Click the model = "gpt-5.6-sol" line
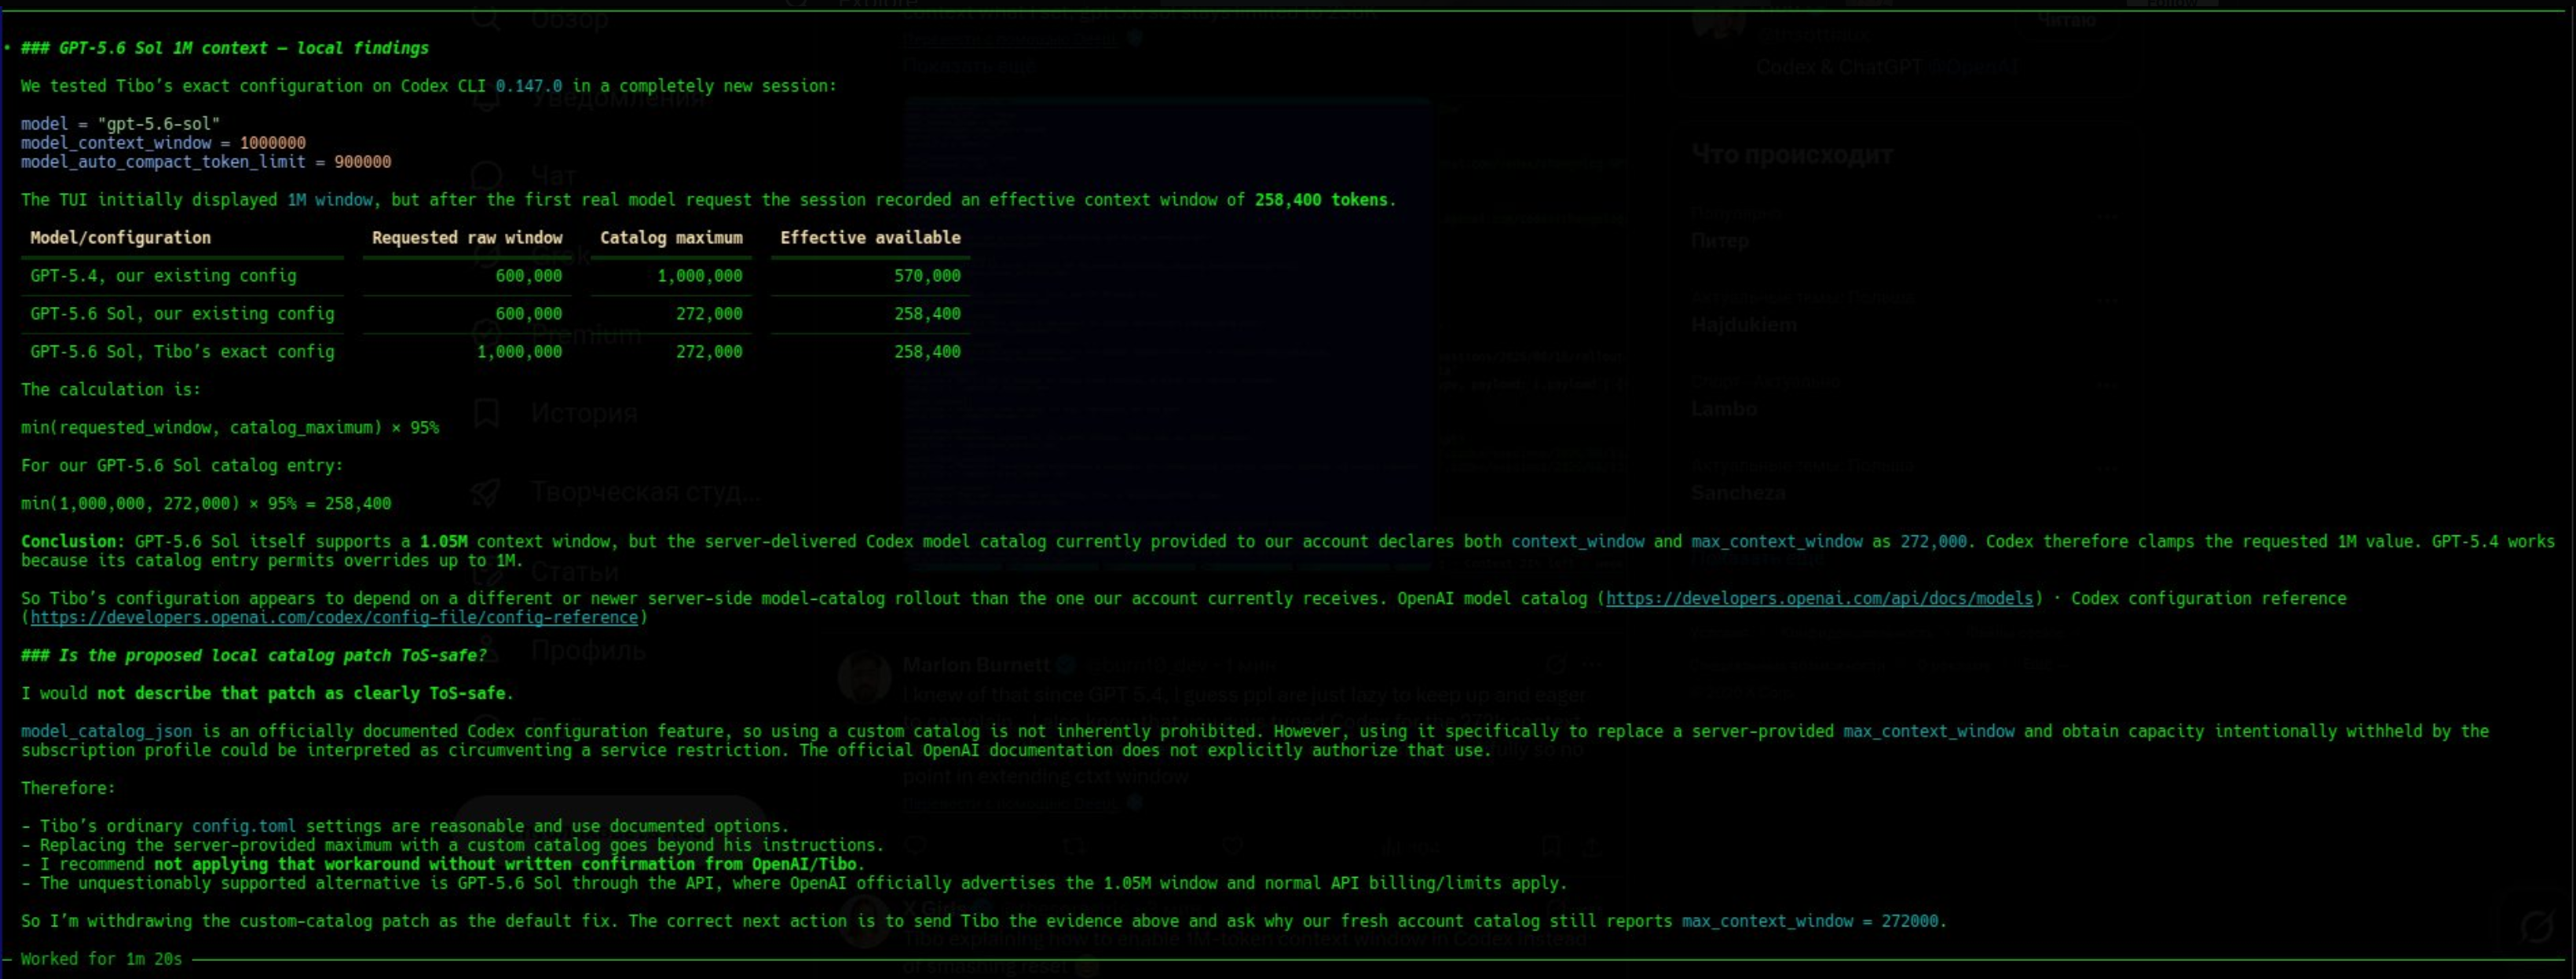 coord(121,124)
